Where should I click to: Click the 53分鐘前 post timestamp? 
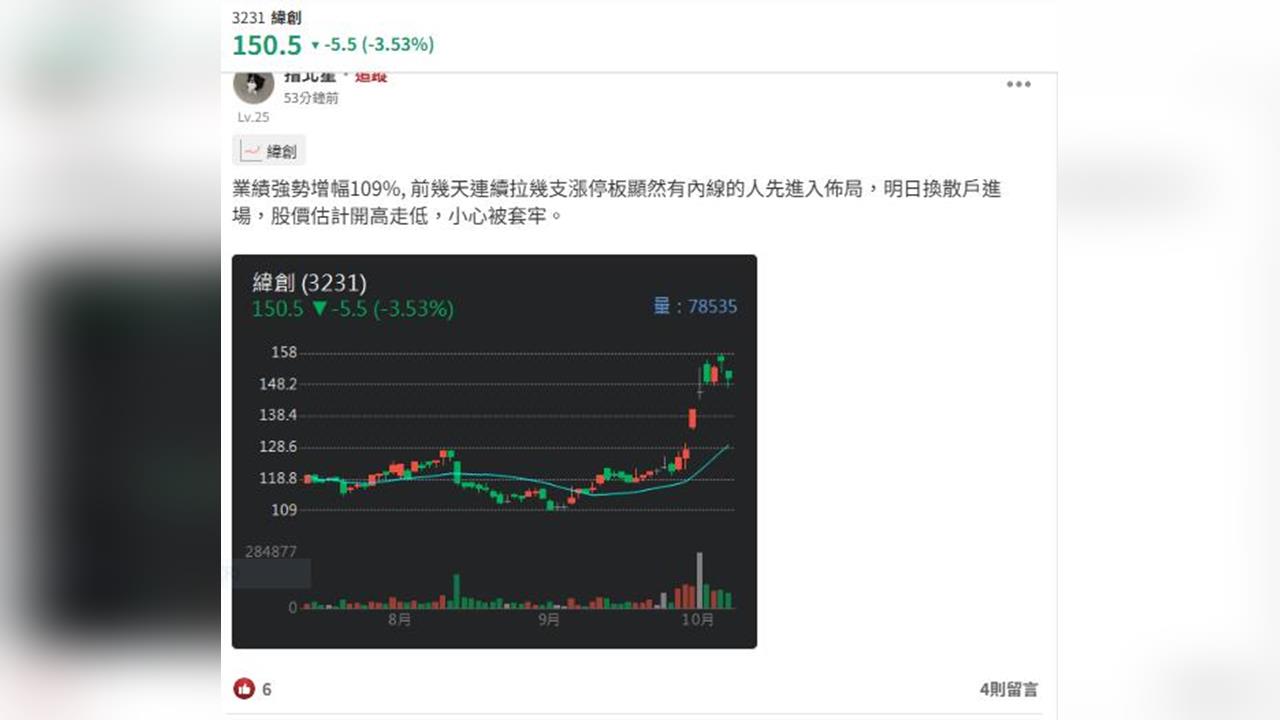click(311, 98)
